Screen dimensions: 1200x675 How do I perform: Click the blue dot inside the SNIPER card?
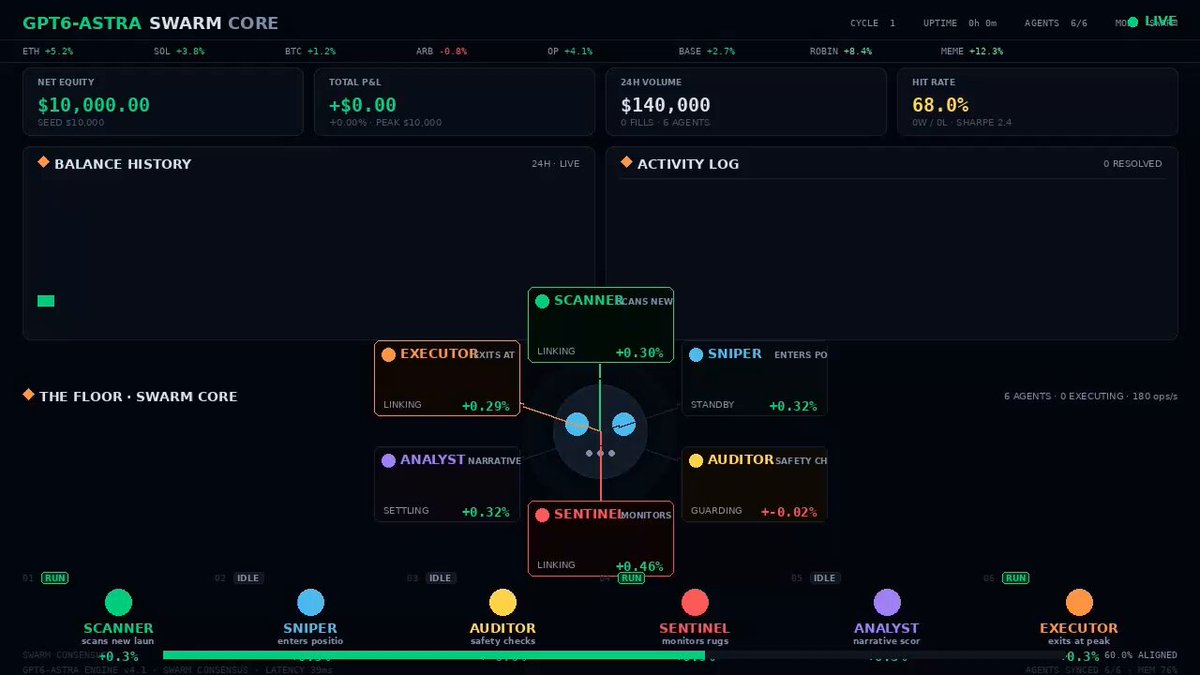point(696,354)
